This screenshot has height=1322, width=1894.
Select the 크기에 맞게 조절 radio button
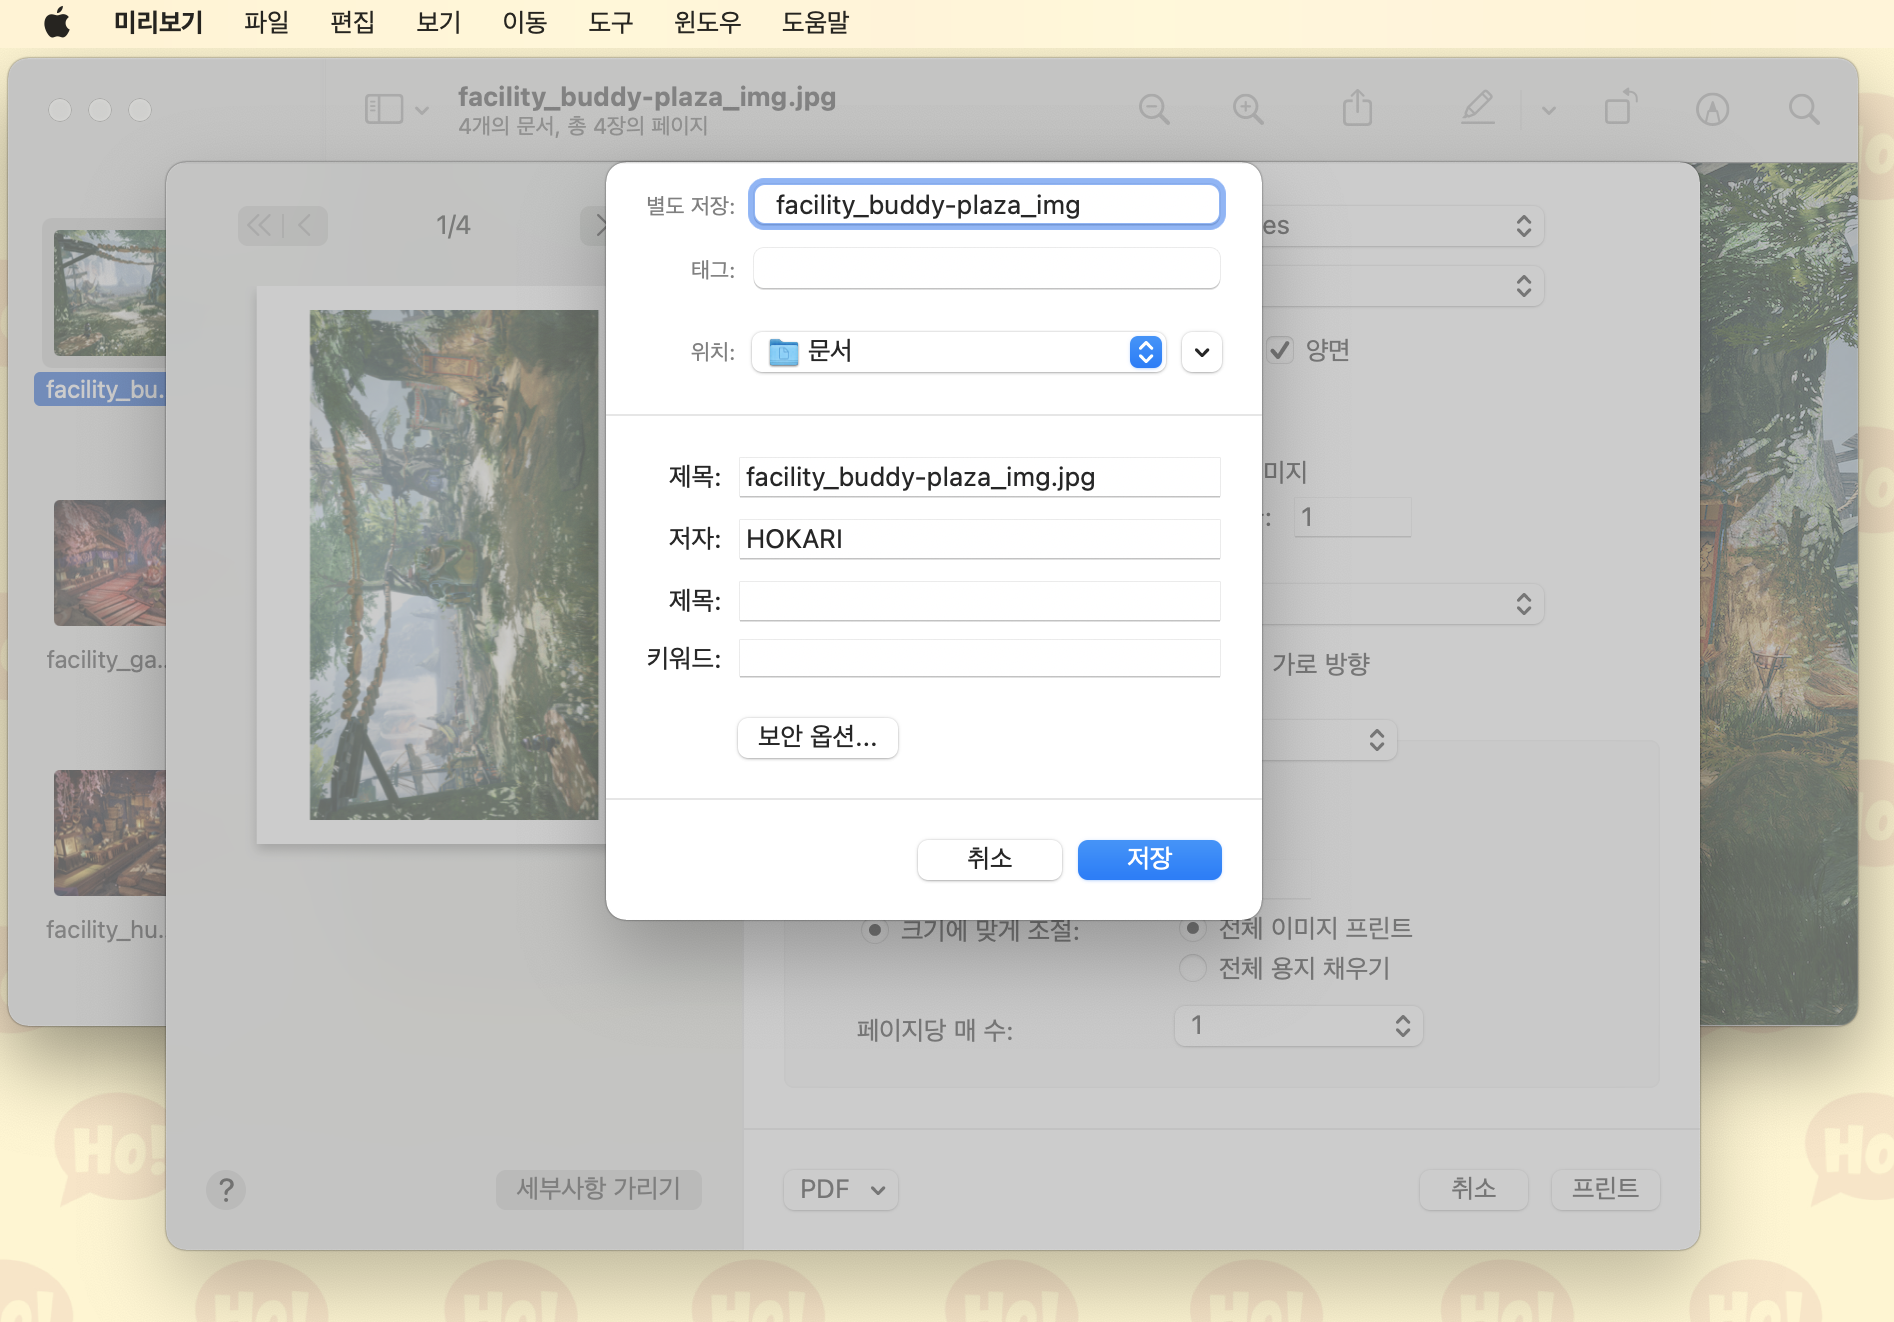[875, 930]
